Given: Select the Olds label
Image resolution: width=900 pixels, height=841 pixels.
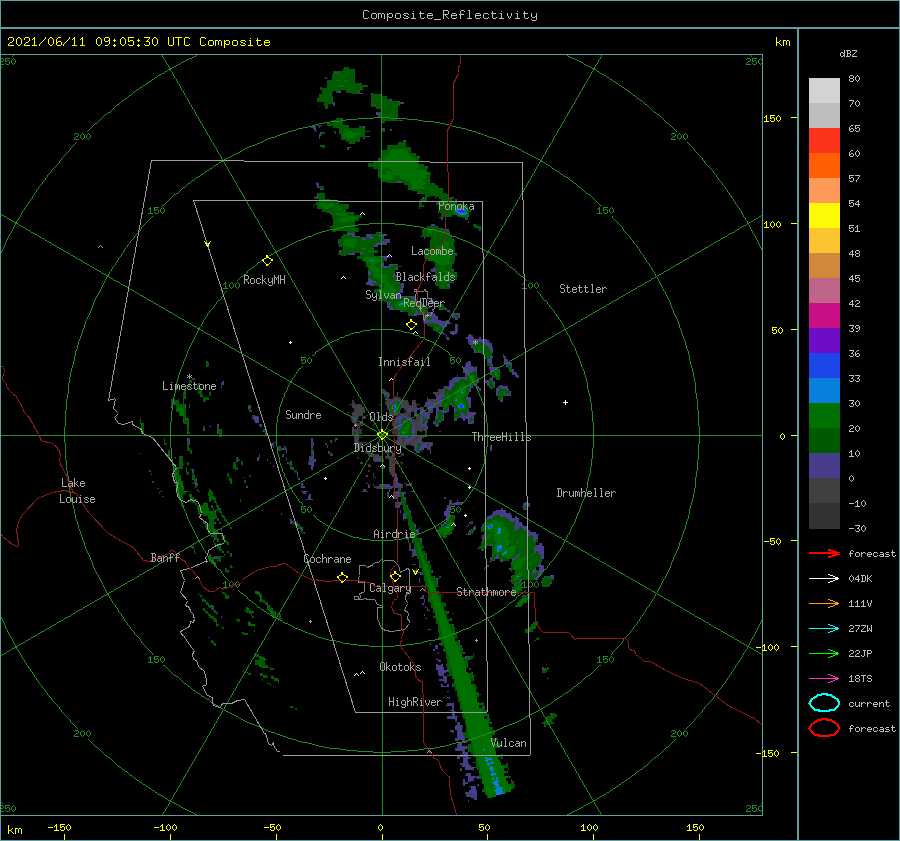Looking at the screenshot, I should point(381,417).
